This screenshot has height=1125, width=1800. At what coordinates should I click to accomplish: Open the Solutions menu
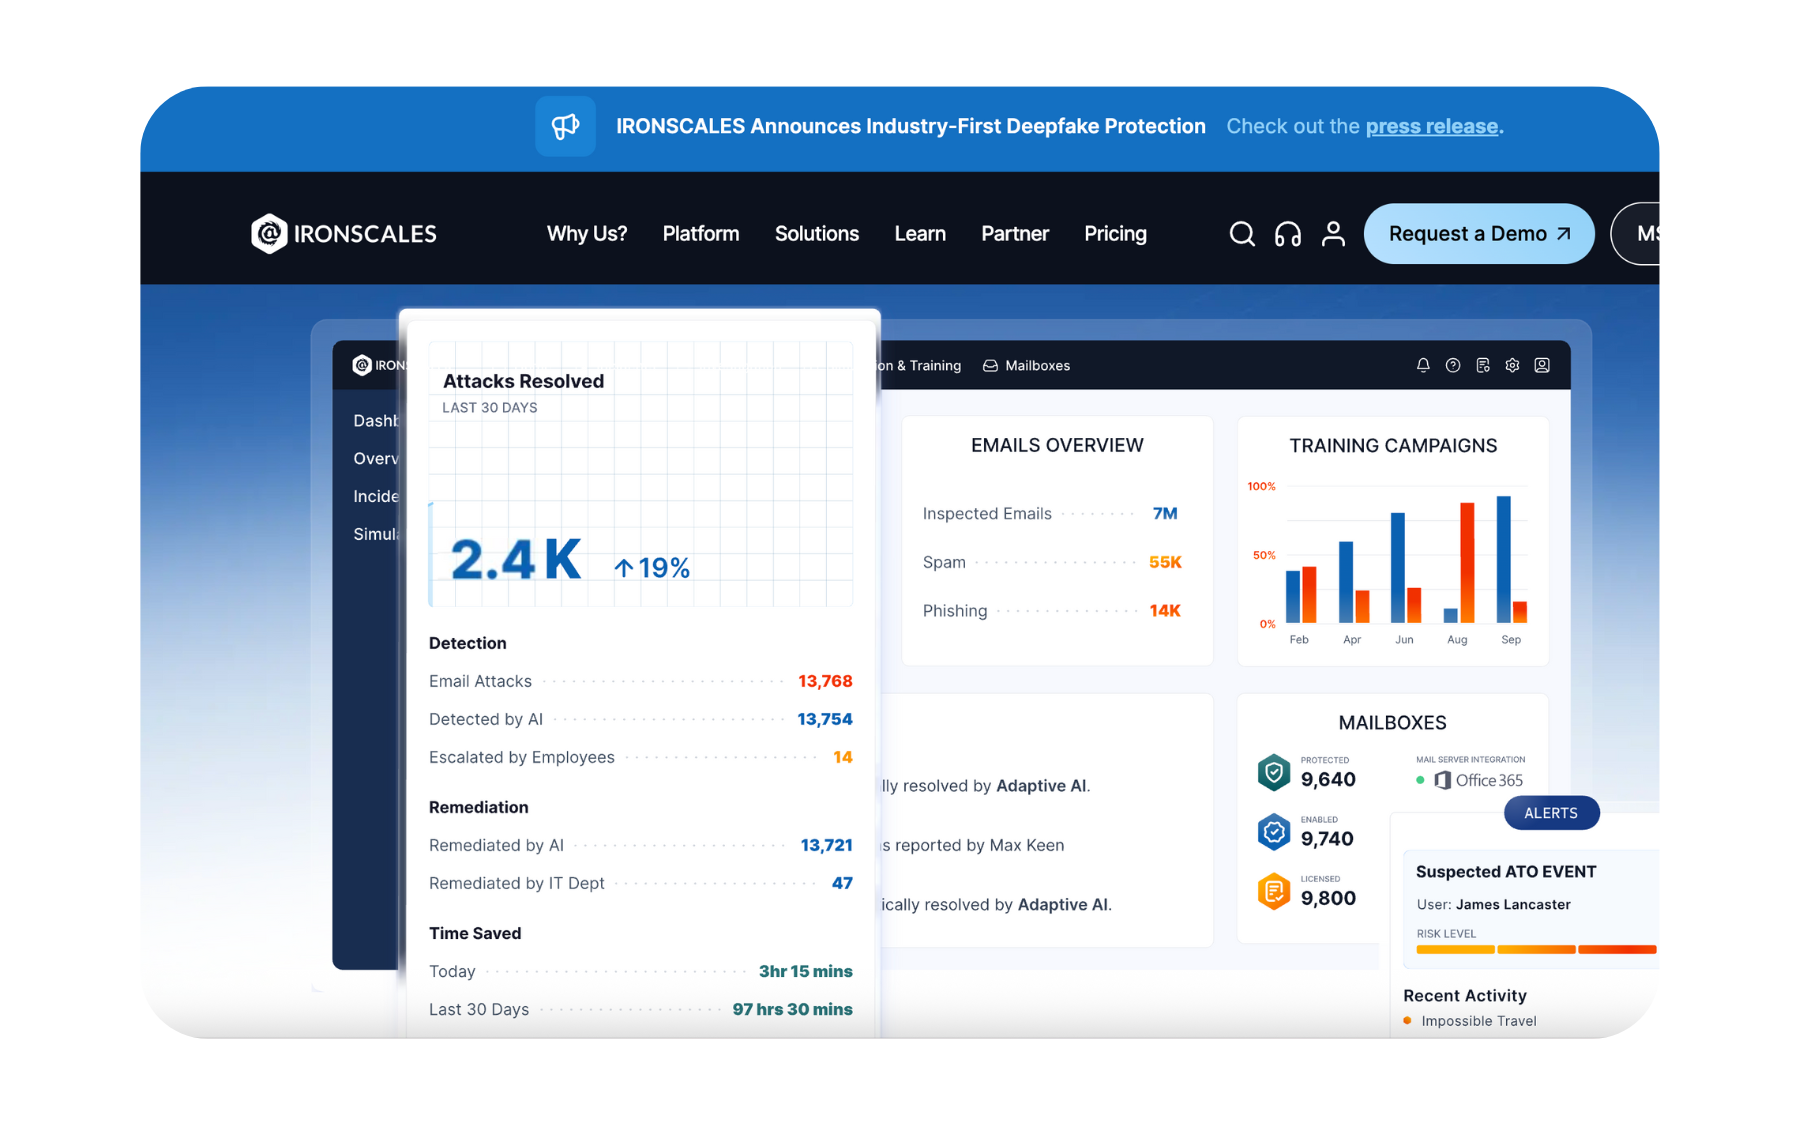816,233
